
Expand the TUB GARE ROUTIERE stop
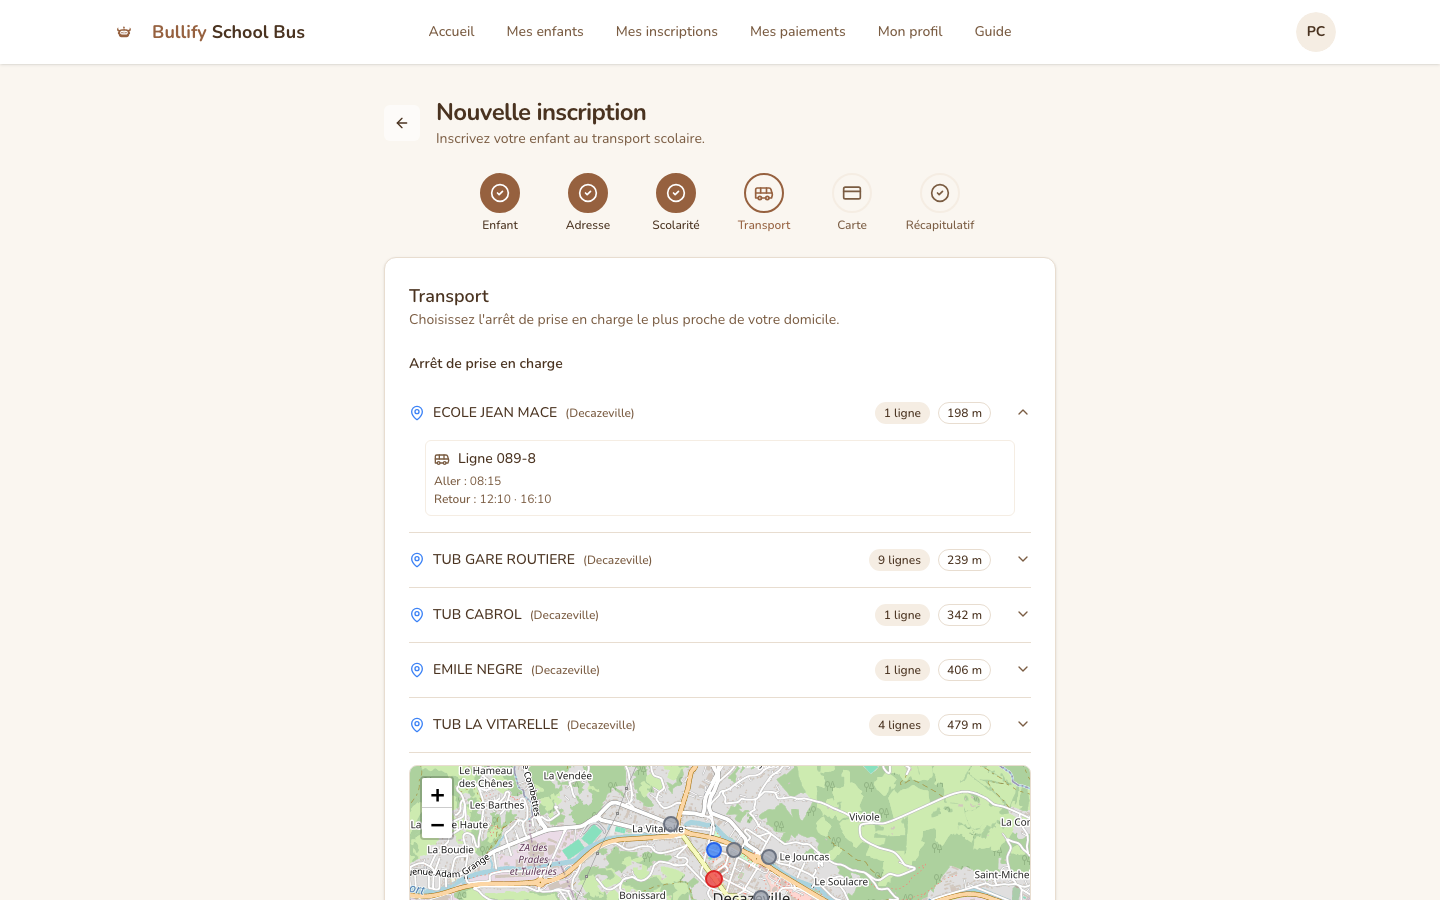[1022, 559]
